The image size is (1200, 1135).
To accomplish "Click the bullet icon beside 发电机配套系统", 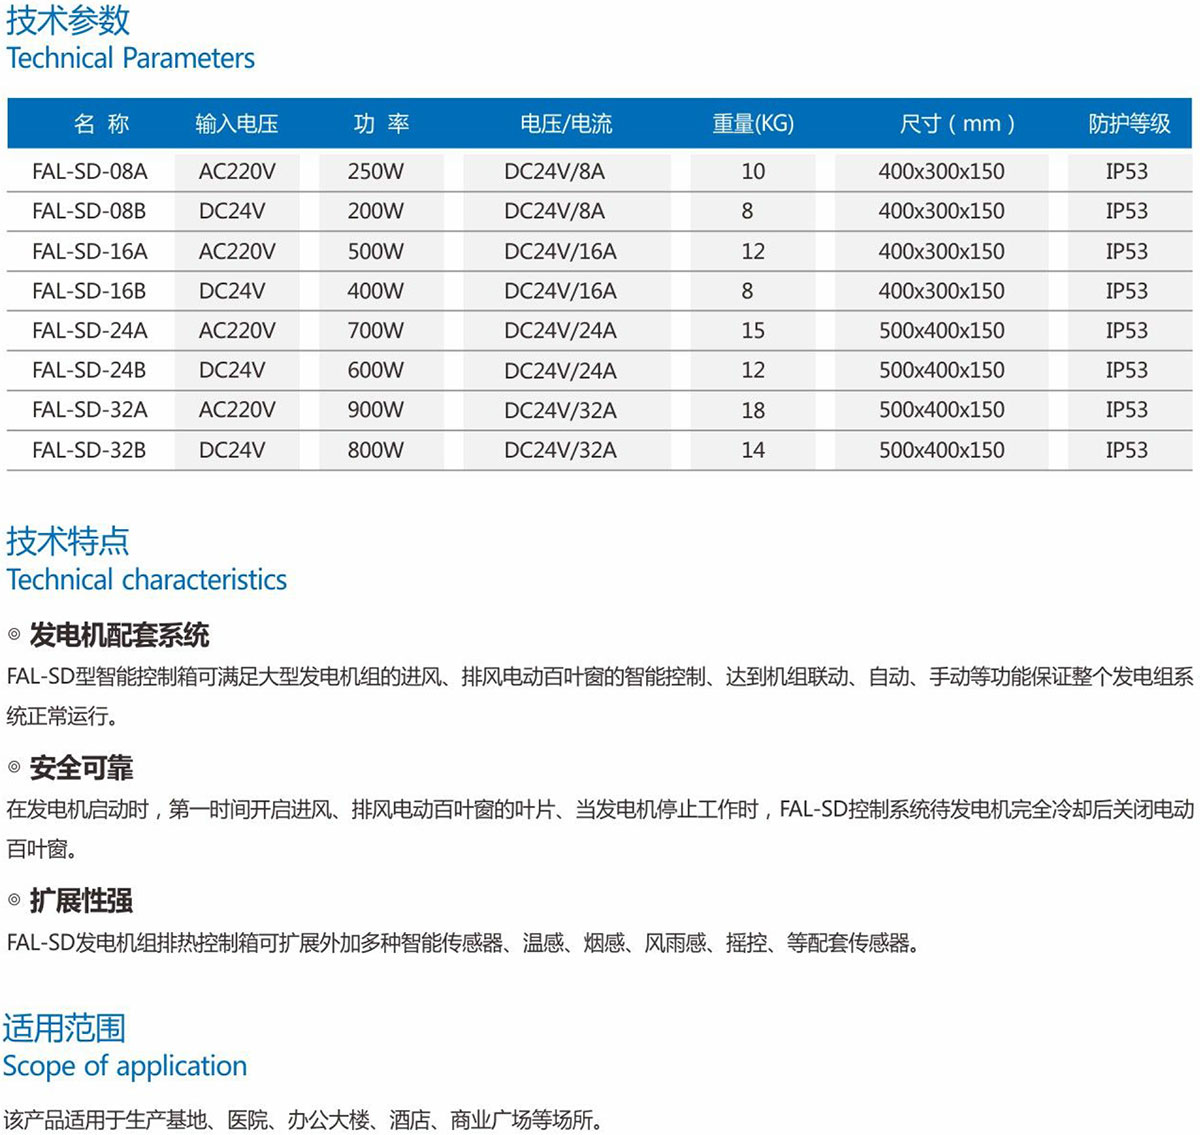I will (x=14, y=635).
